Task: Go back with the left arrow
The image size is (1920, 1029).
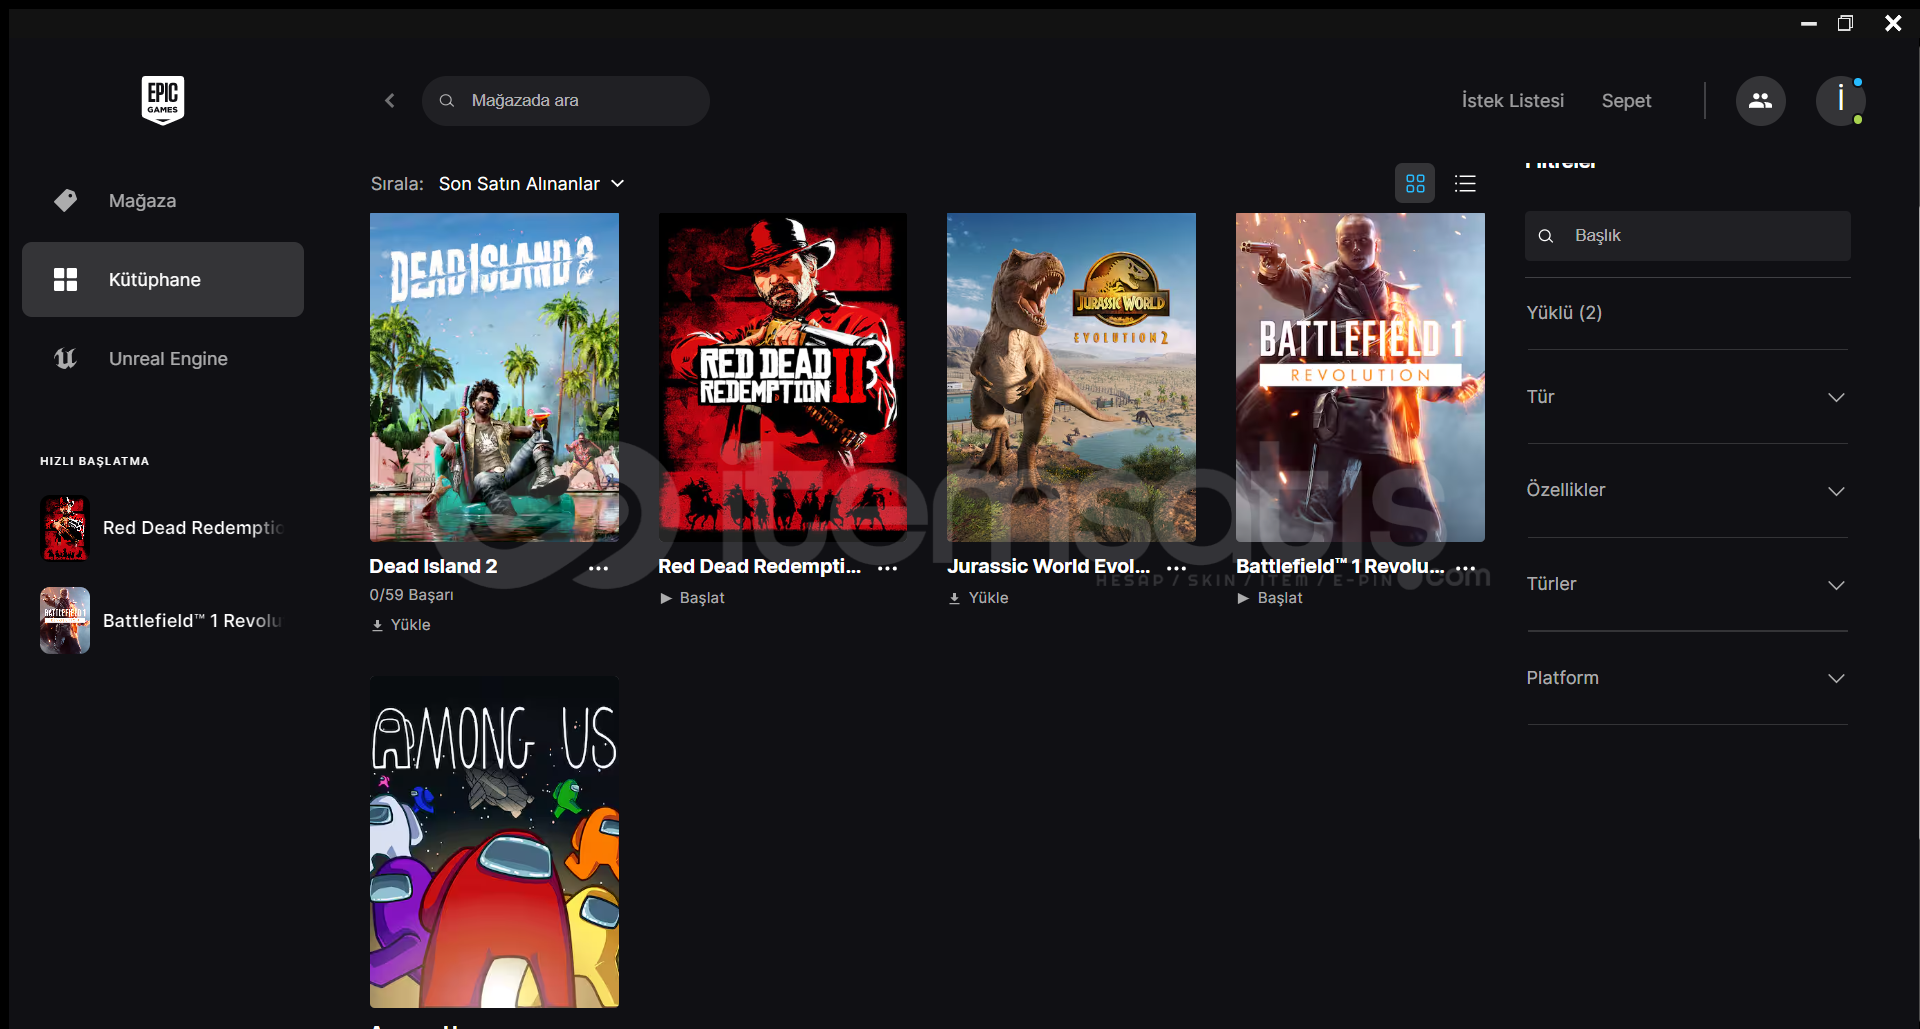Action: click(390, 100)
